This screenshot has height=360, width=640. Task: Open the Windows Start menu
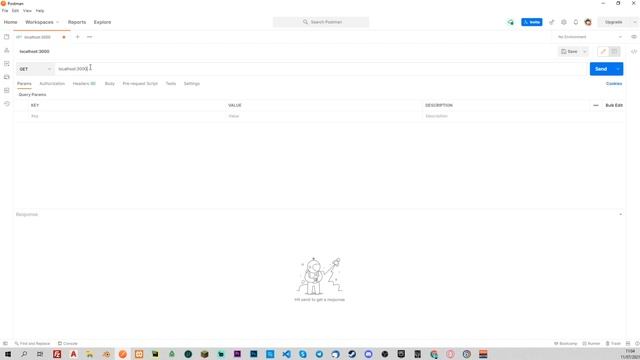[8, 354]
